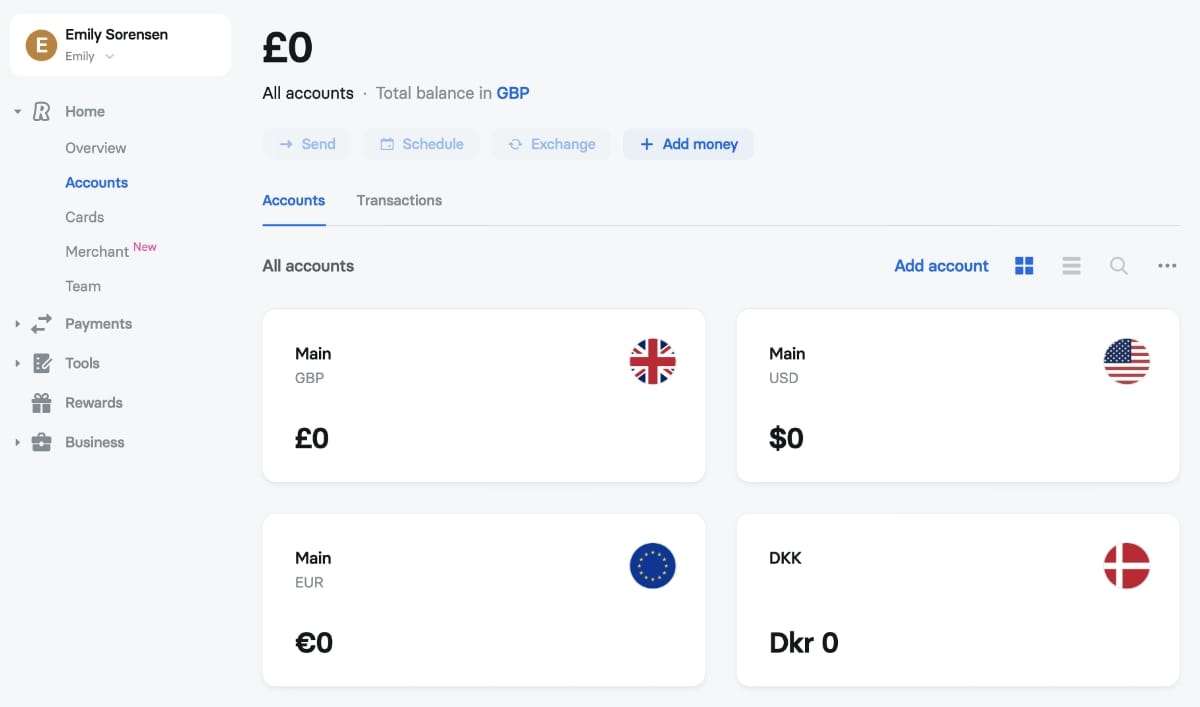The height and width of the screenshot is (707, 1200).
Task: Click the Add money button
Action: [688, 144]
